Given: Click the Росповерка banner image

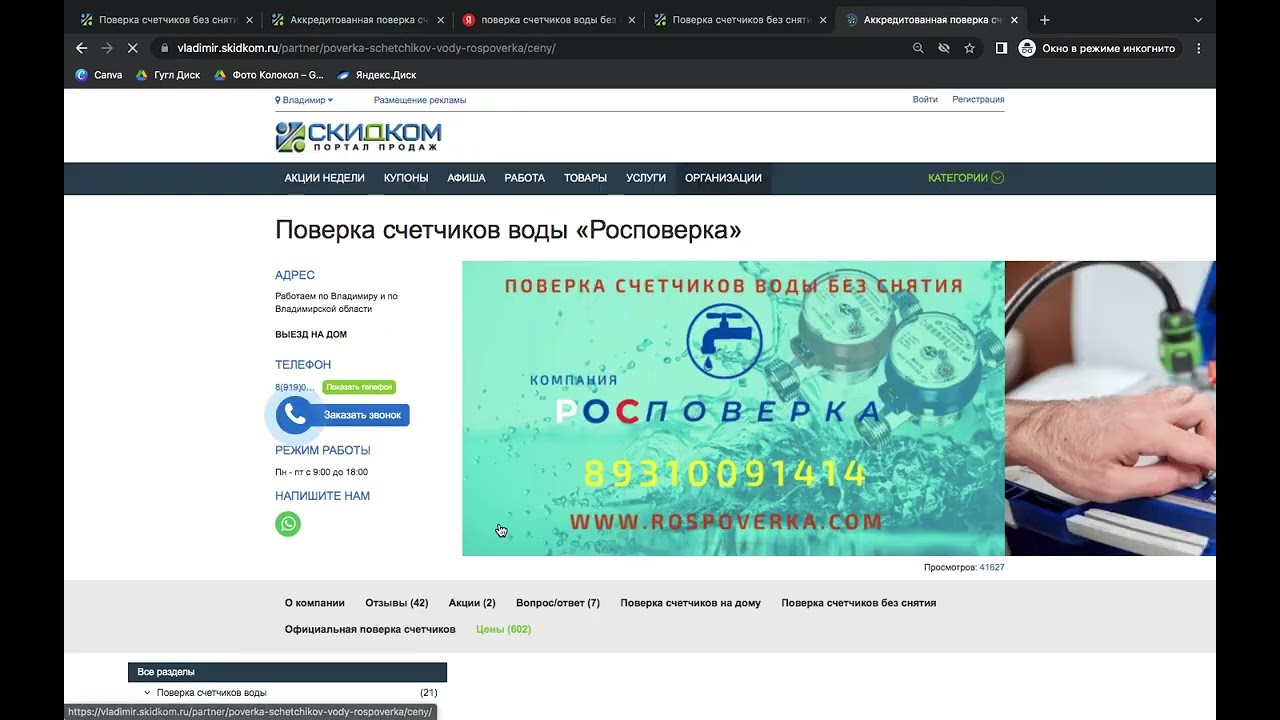Looking at the screenshot, I should tap(733, 408).
